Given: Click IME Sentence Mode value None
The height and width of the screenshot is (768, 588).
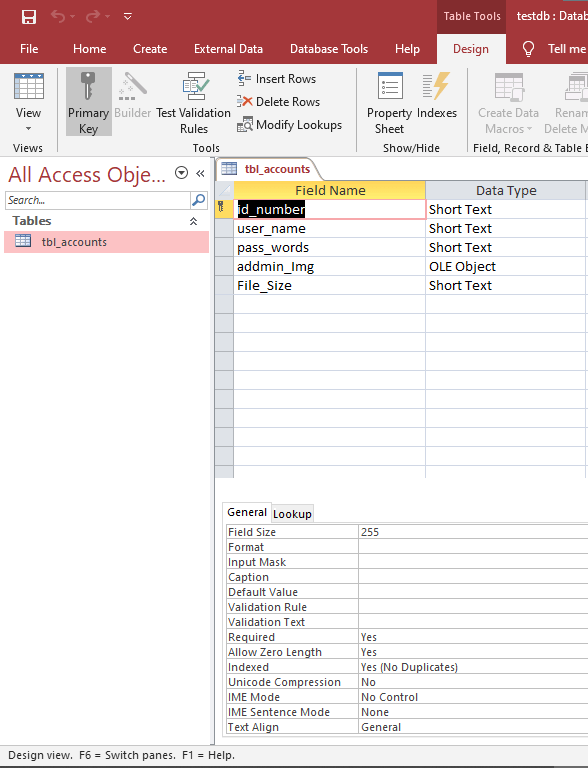Looking at the screenshot, I should (x=473, y=712).
